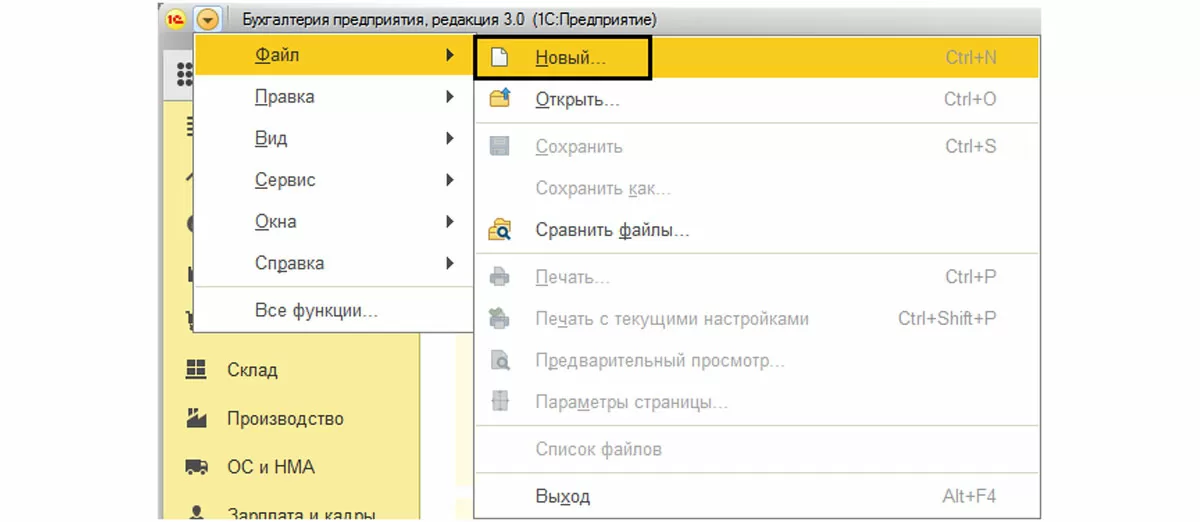This screenshot has width=1200, height=522.
Task: Select the Файл menu item
Action: pos(333,56)
